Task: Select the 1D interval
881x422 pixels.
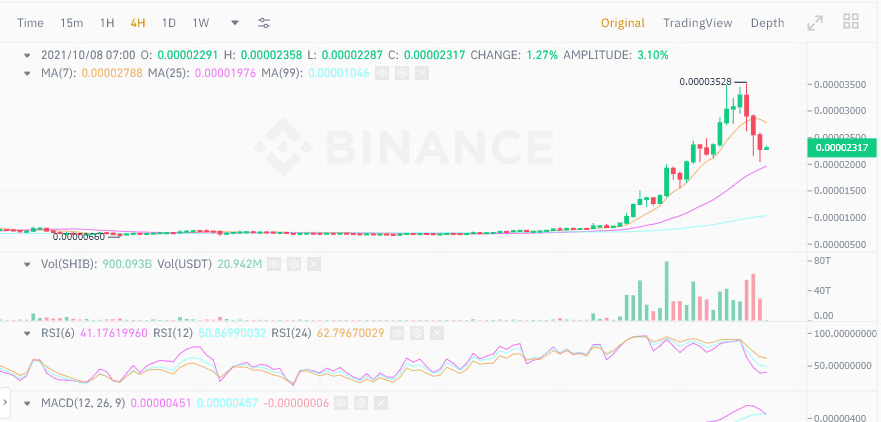Action: pos(169,23)
